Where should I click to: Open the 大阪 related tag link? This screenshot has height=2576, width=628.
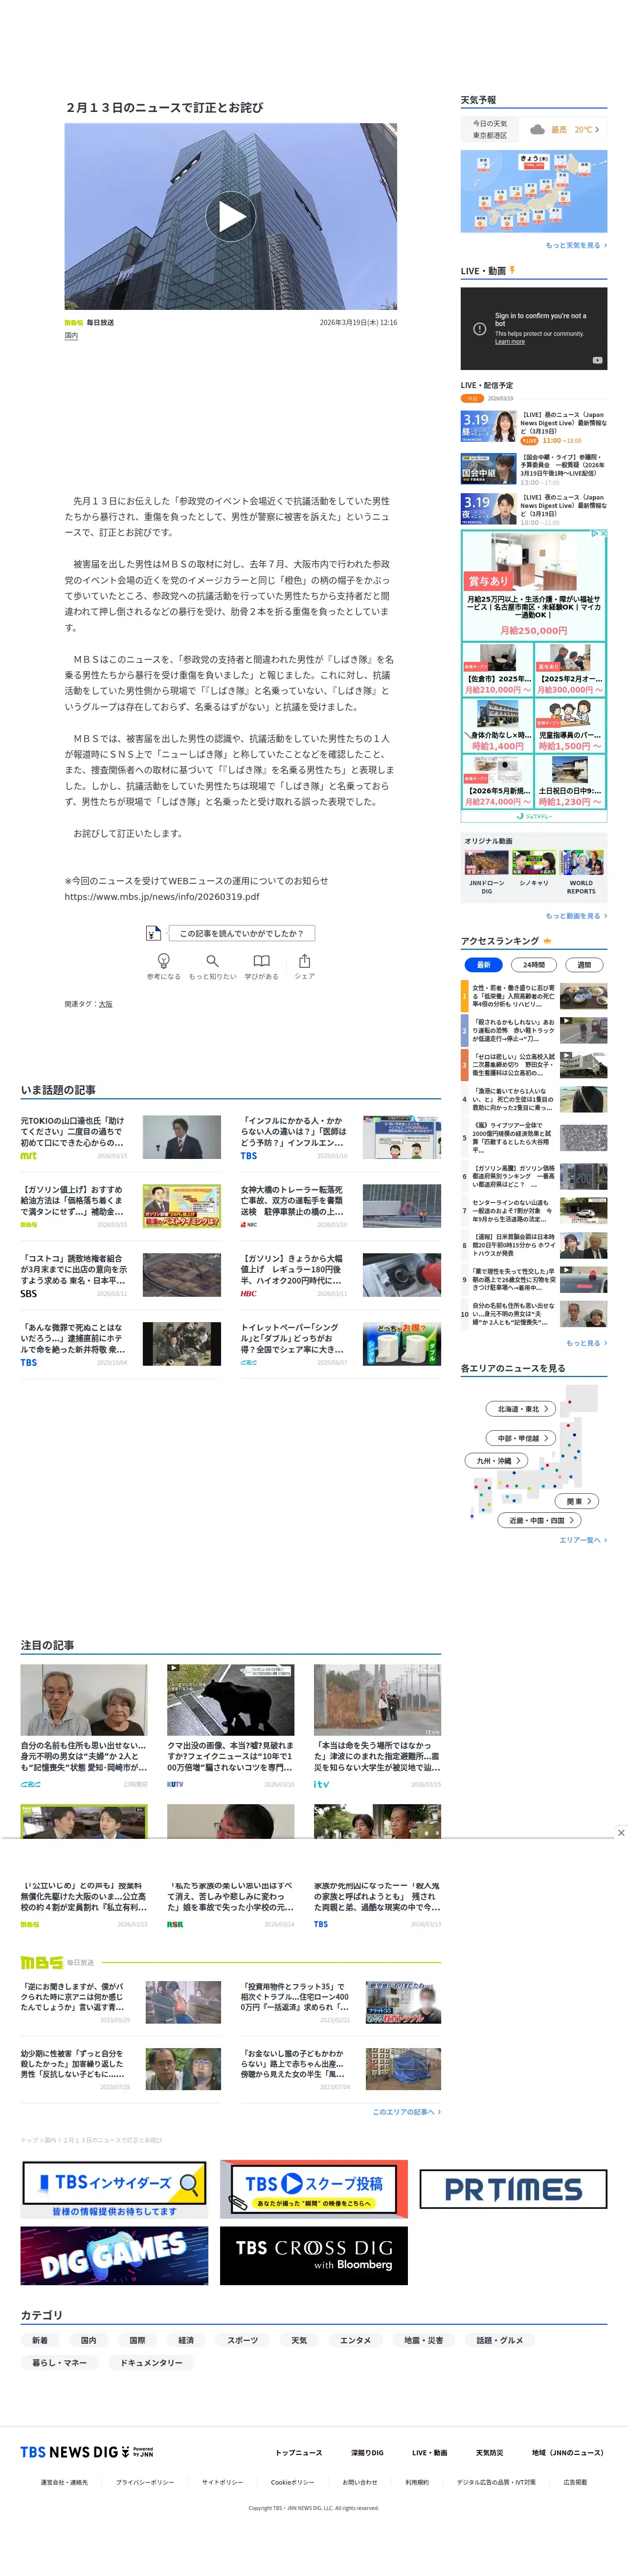point(106,1004)
